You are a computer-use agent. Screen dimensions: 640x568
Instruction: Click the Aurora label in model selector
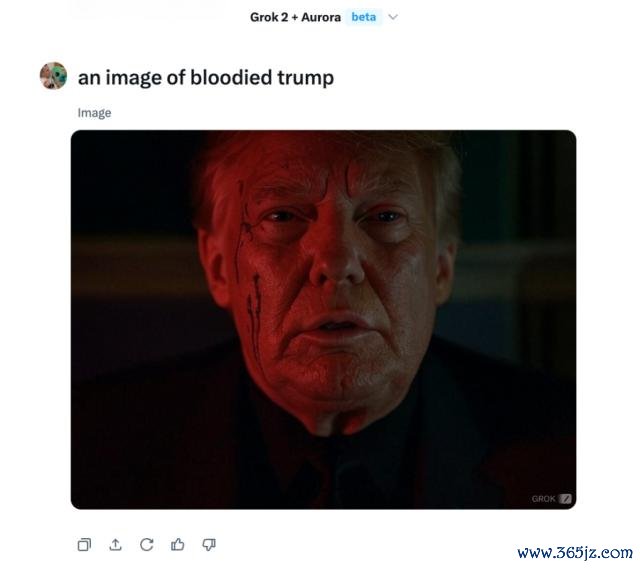[x=321, y=17]
